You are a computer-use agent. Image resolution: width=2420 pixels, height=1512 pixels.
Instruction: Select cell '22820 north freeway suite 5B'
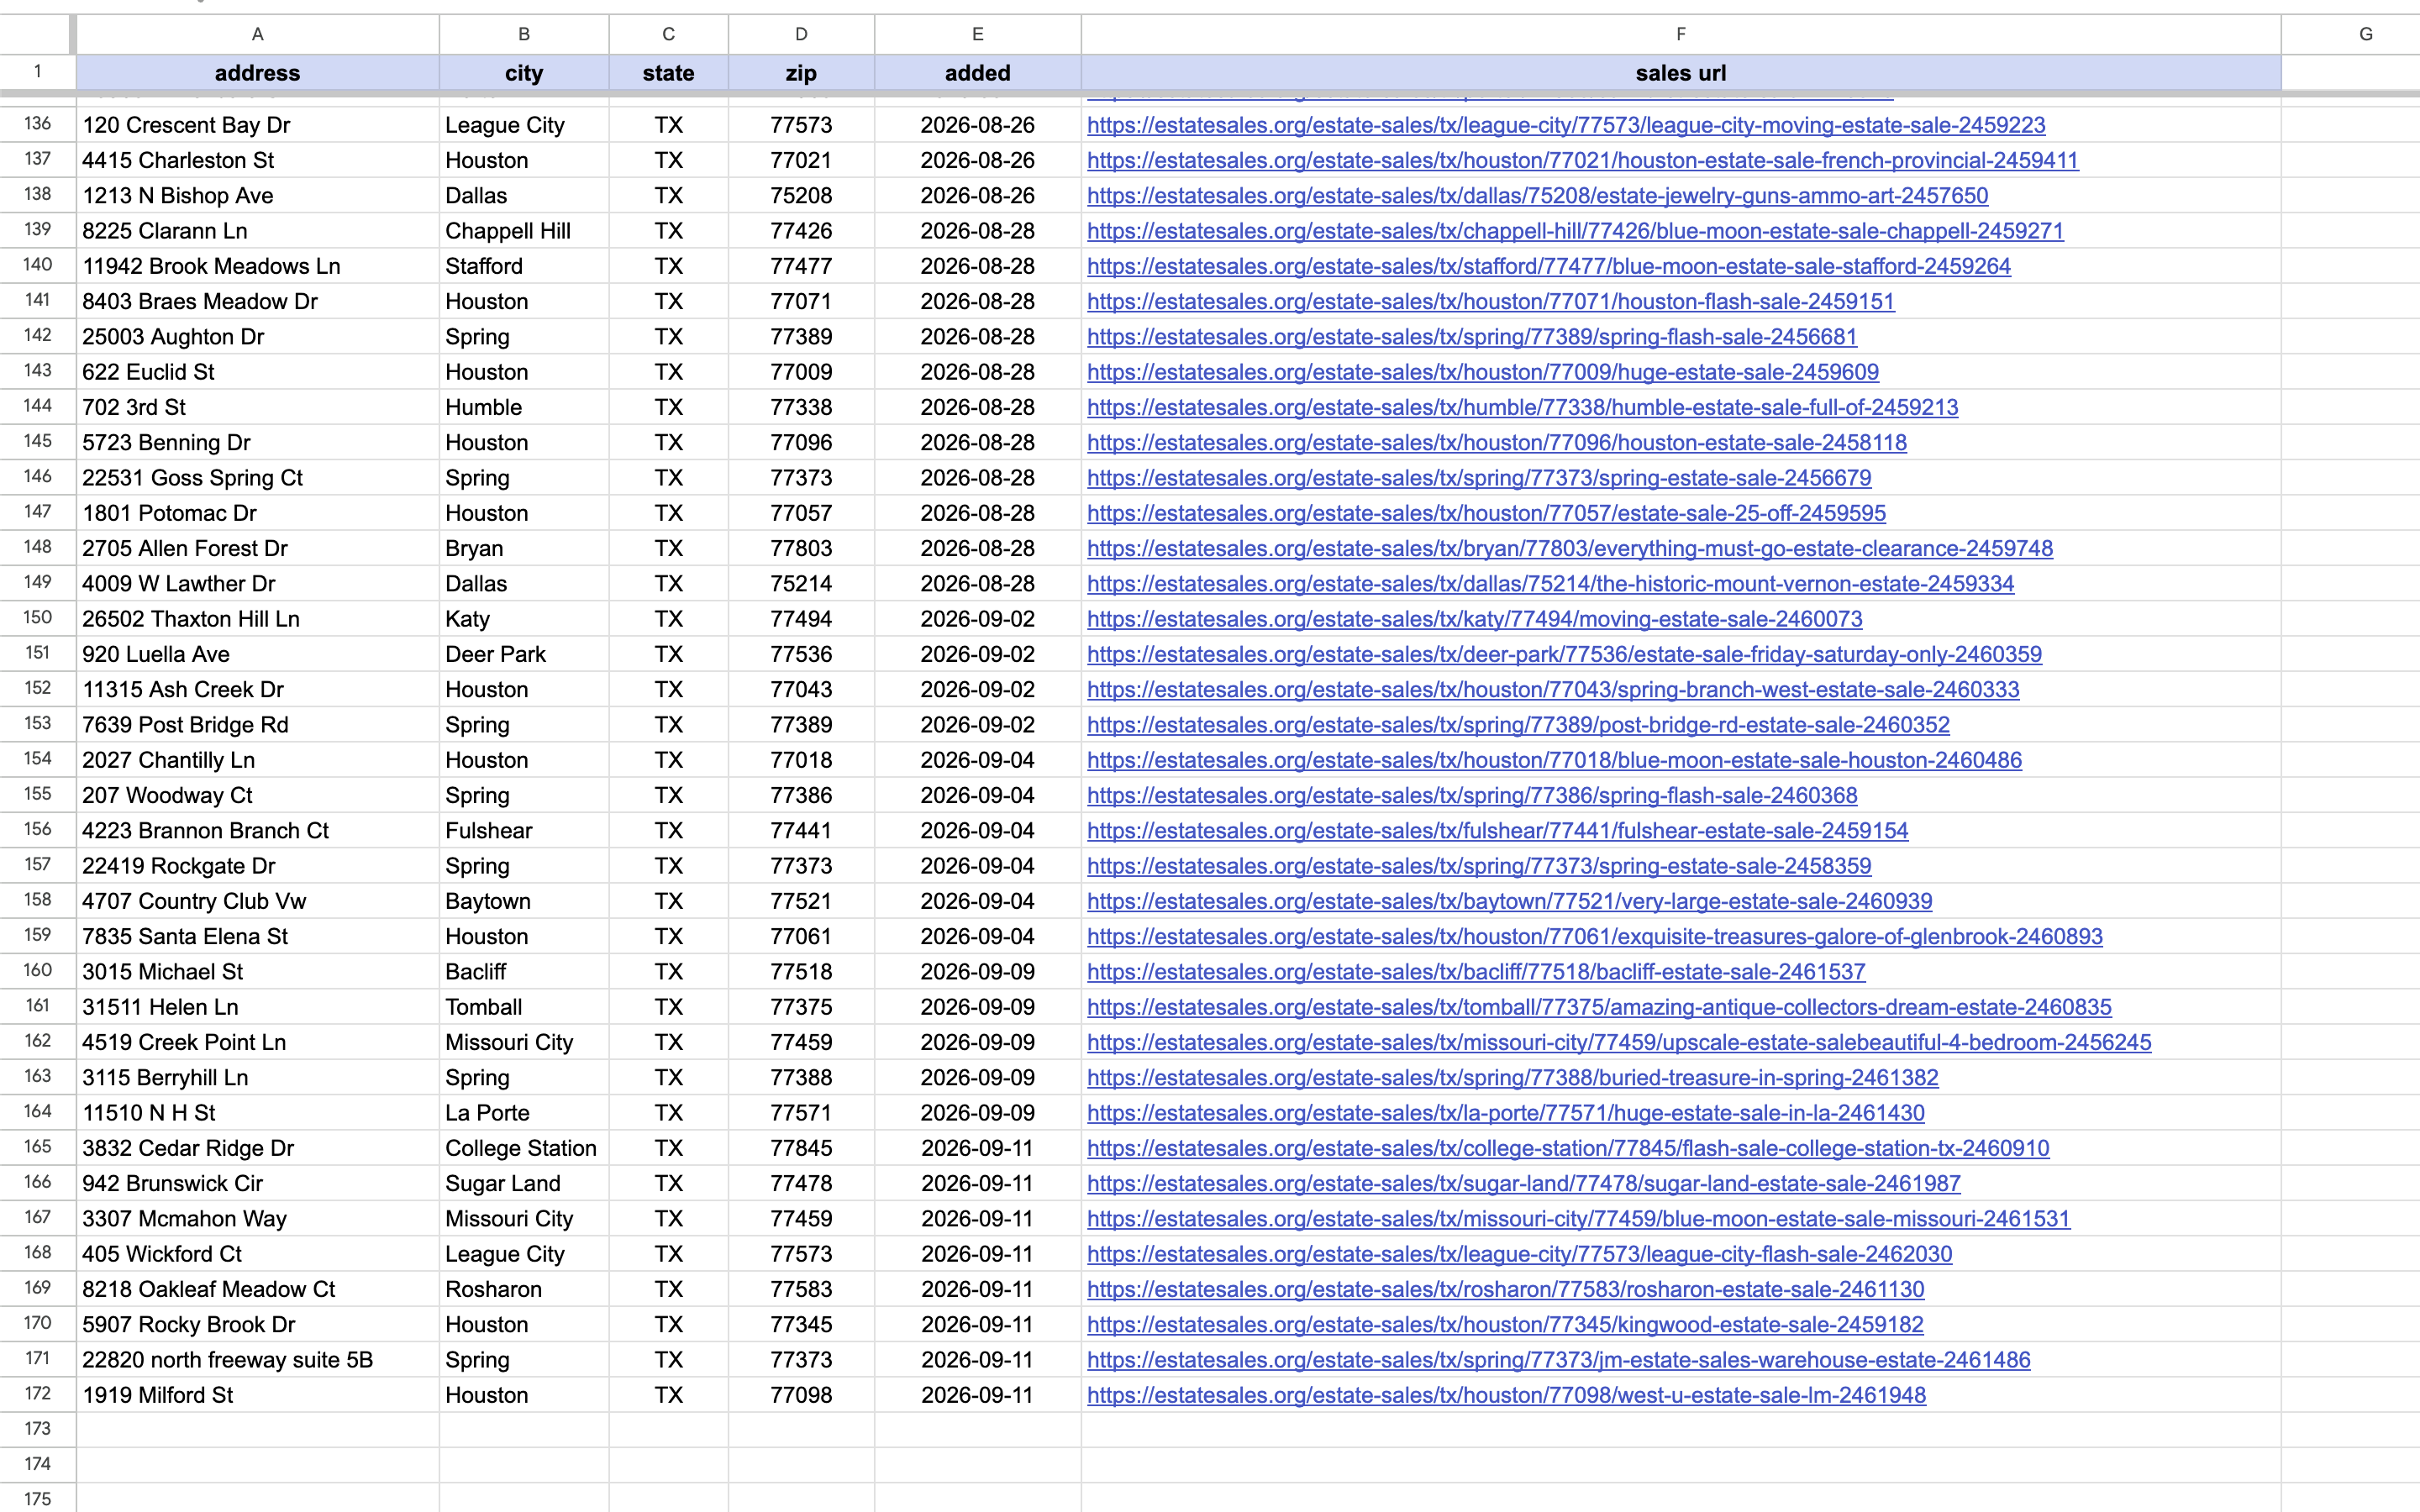[x=258, y=1360]
